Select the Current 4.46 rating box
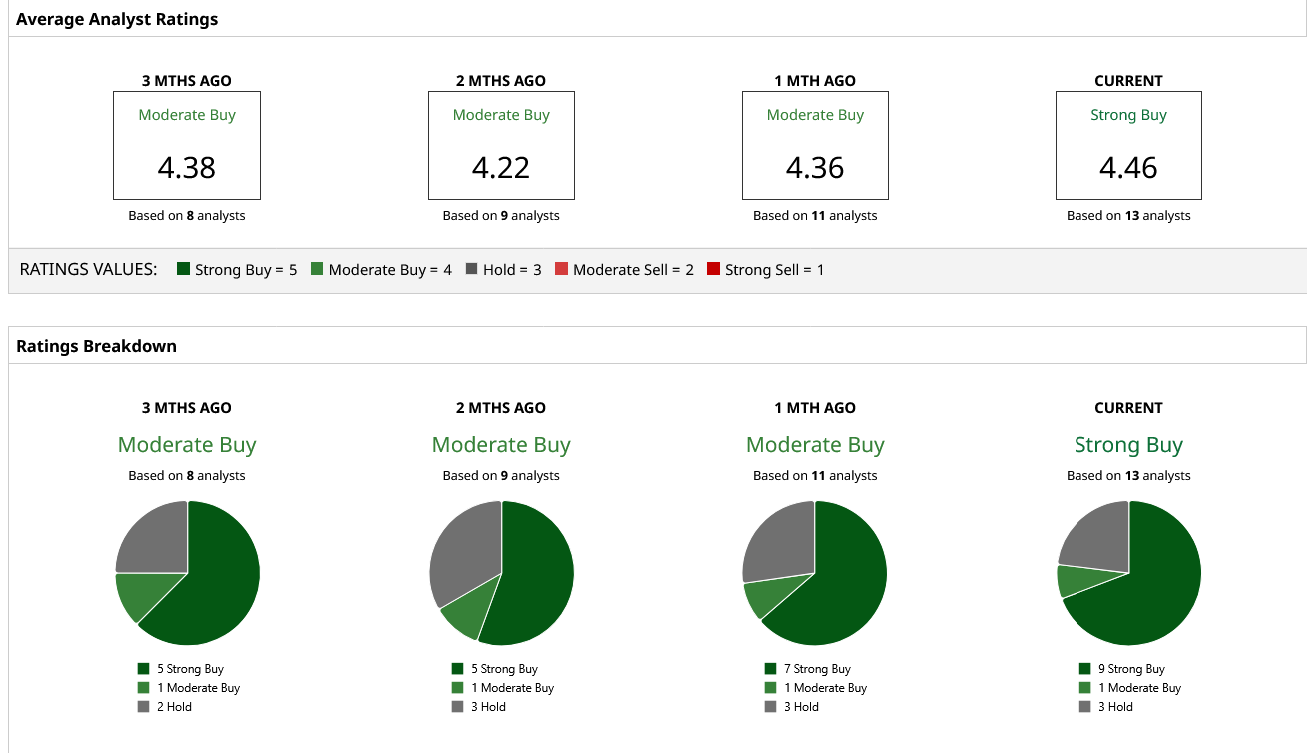1308x753 pixels. pos(1128,146)
